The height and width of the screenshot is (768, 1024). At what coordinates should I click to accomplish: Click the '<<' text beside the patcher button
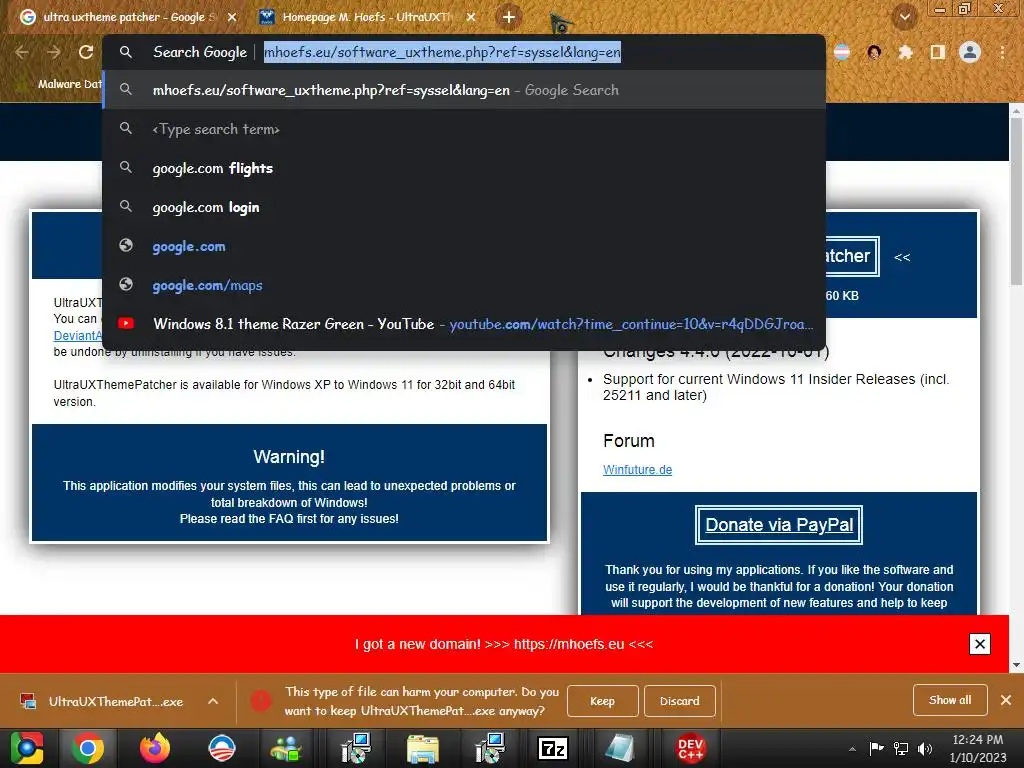pyautogui.click(x=902, y=257)
